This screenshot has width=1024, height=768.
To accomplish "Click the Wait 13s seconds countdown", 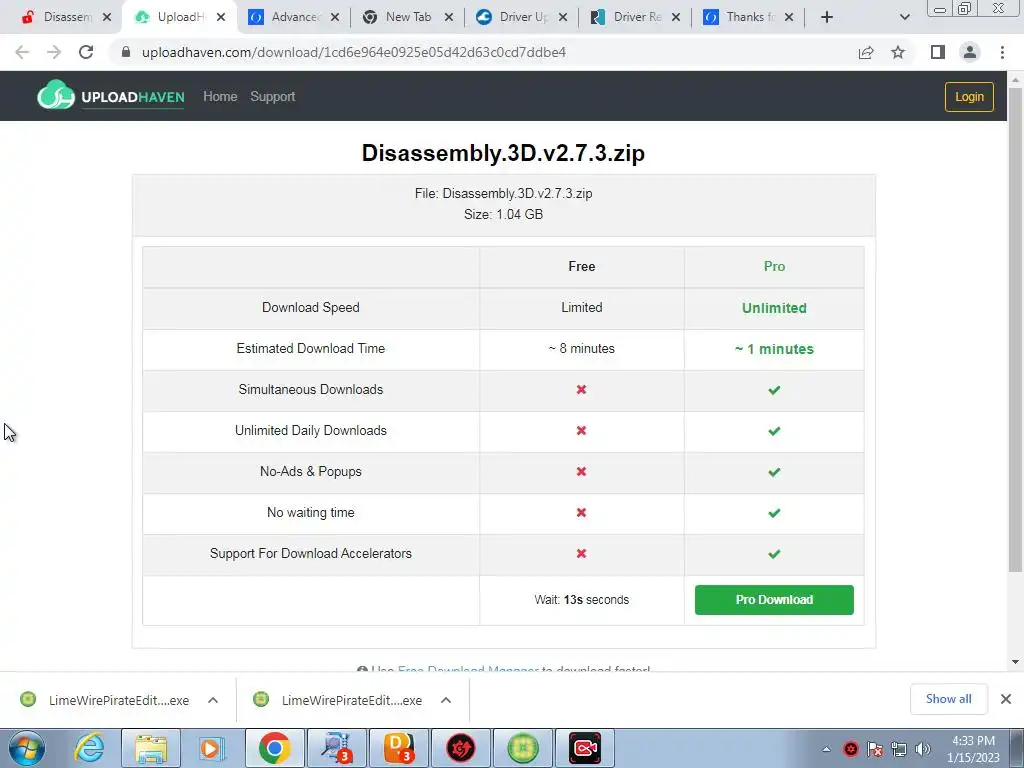I will (581, 600).
